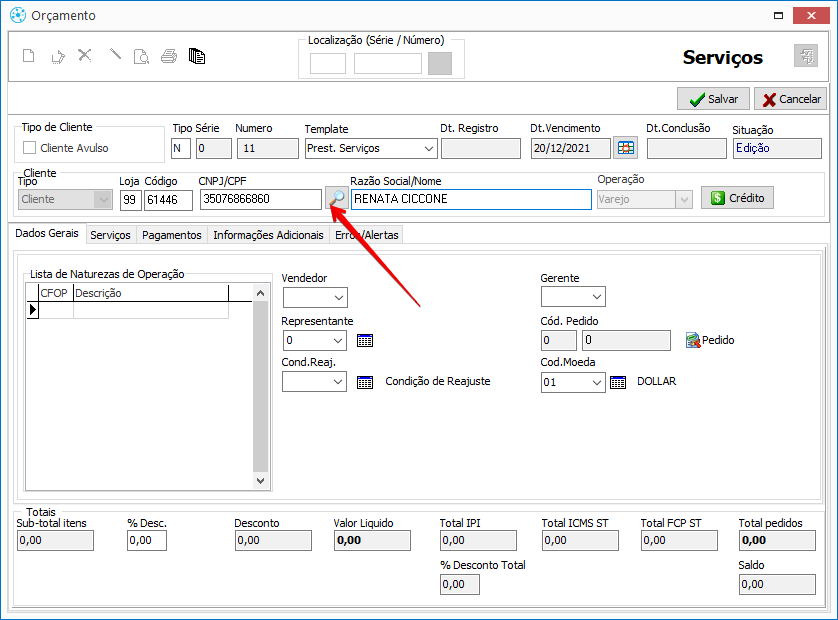Click the CNPJ/CPF input field
This screenshot has width=838, height=620.
261,199
